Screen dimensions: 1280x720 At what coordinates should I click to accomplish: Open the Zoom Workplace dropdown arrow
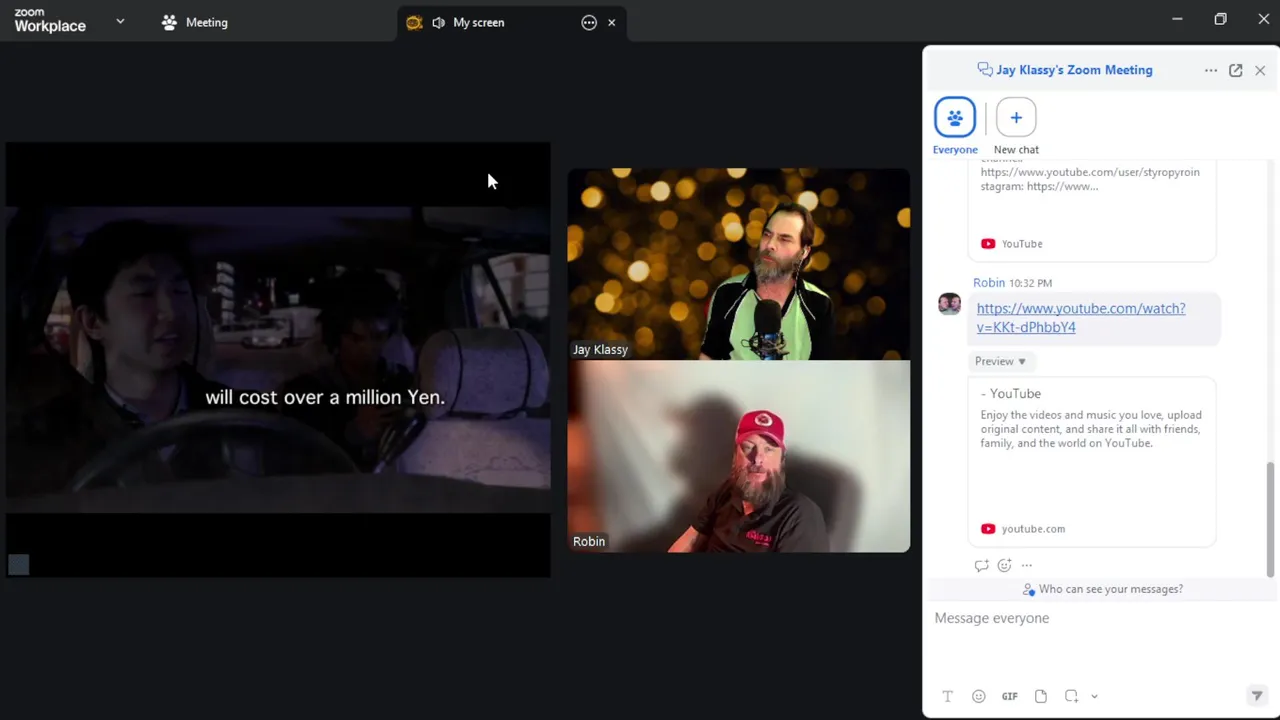pyautogui.click(x=120, y=21)
